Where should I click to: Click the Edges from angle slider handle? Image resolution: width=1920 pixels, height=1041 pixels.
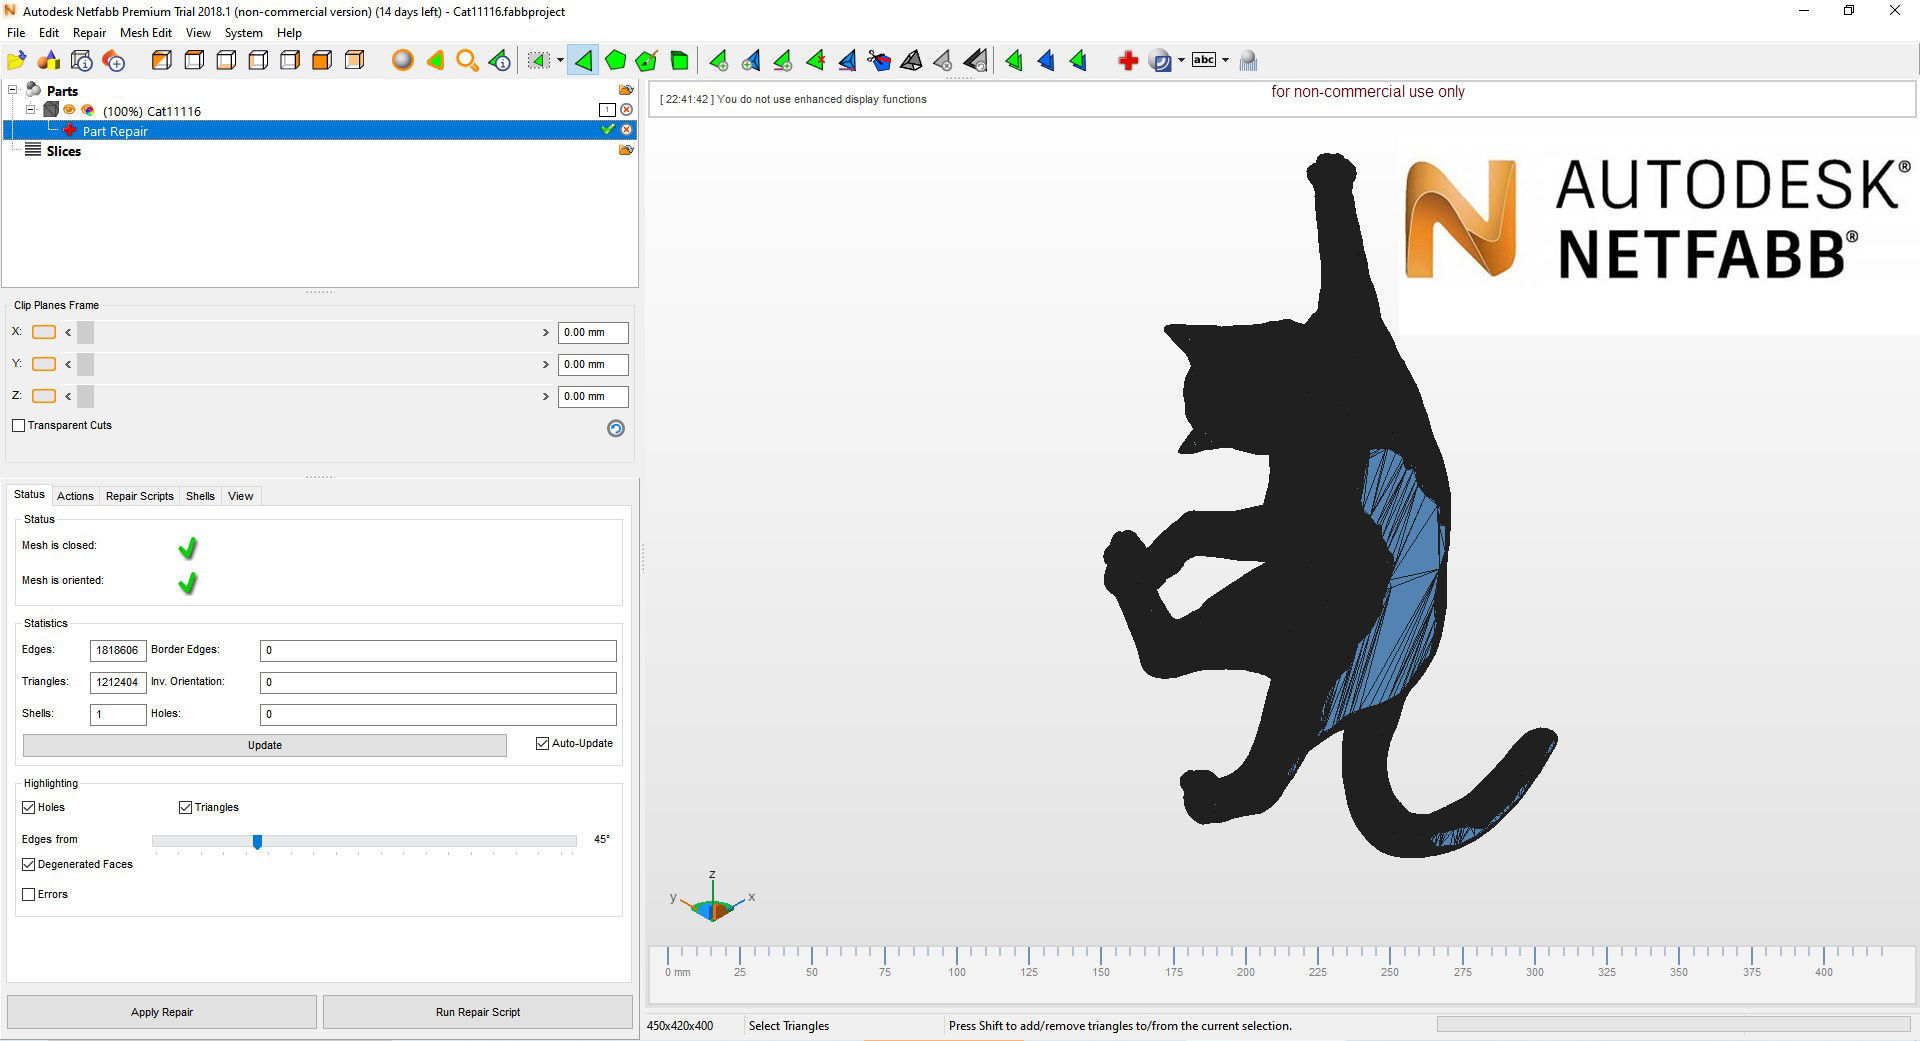click(257, 842)
